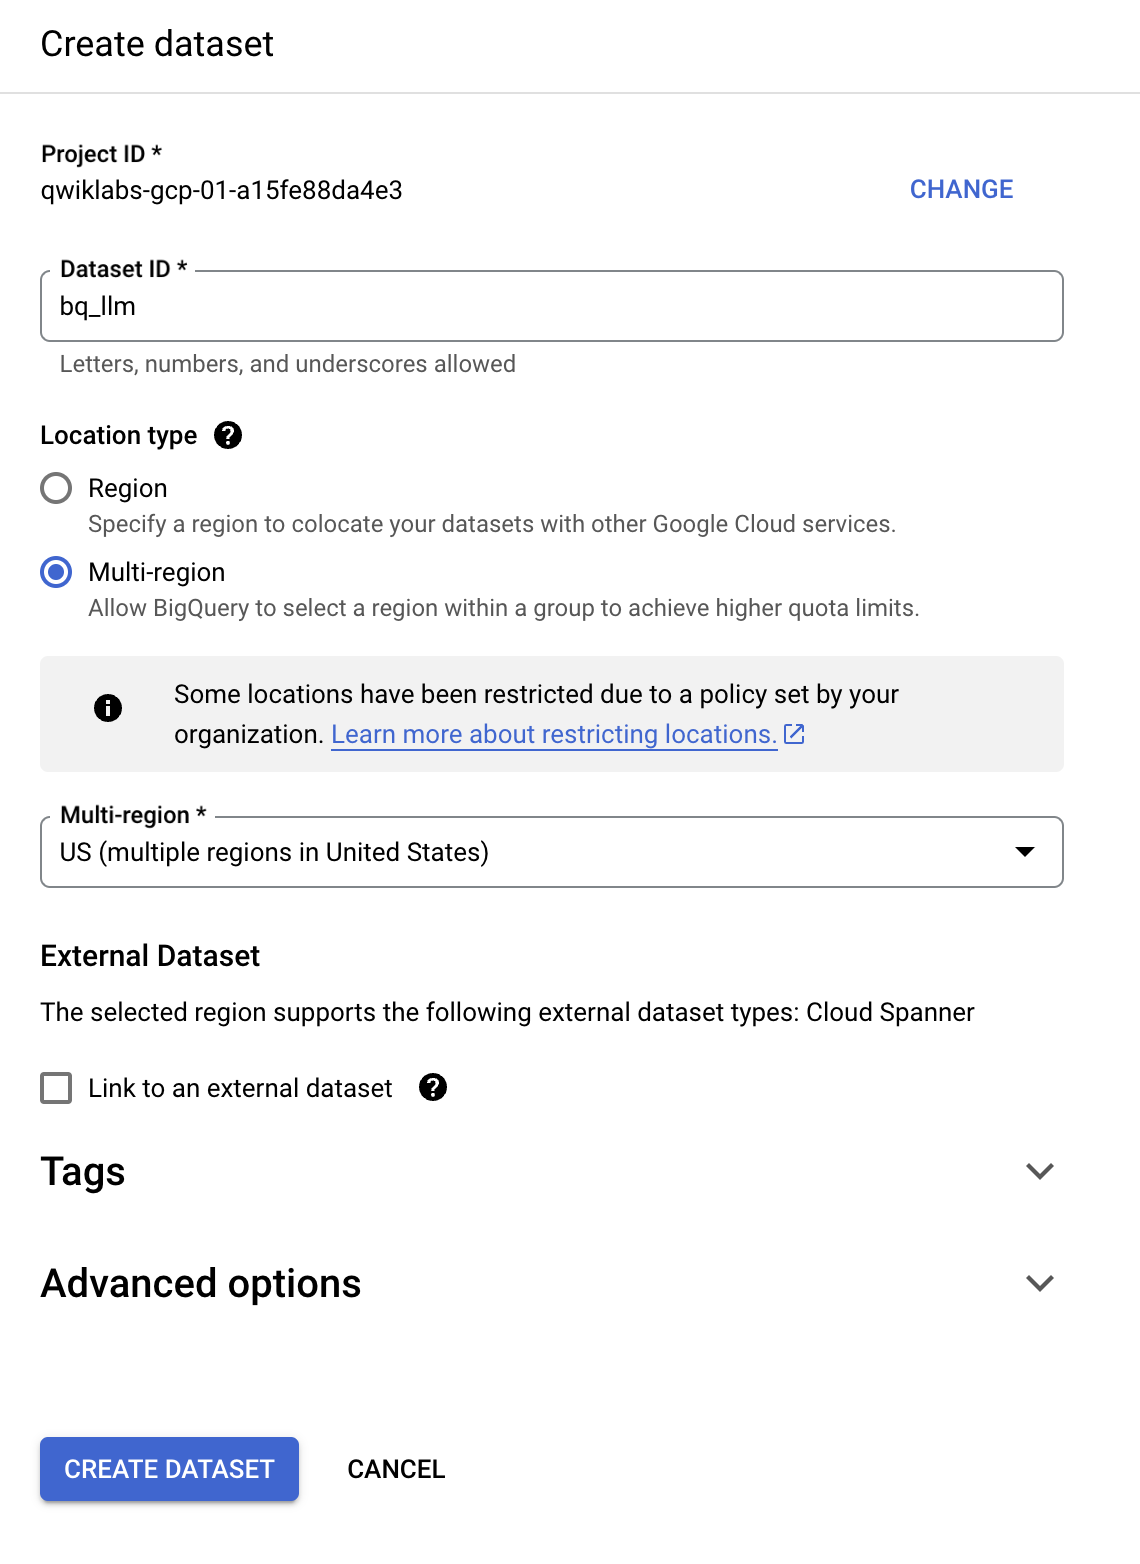
Task: Click the CANCEL button
Action: tap(396, 1469)
